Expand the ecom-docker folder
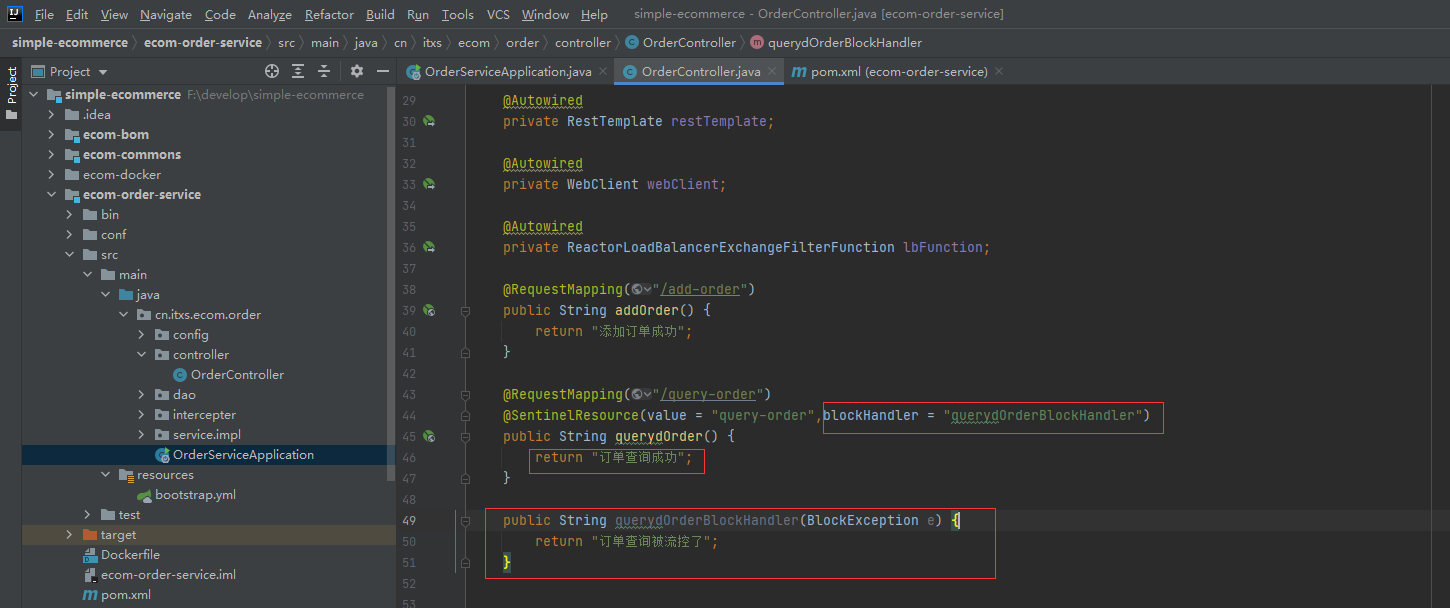 pos(51,174)
